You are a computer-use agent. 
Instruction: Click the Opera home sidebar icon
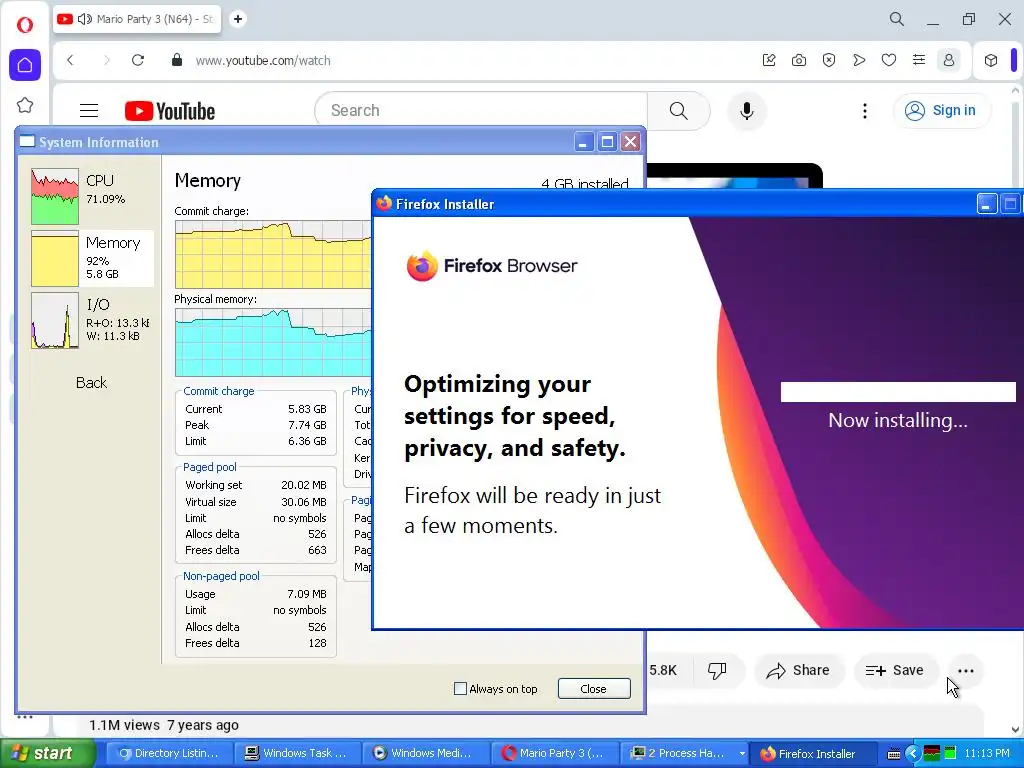[25, 65]
